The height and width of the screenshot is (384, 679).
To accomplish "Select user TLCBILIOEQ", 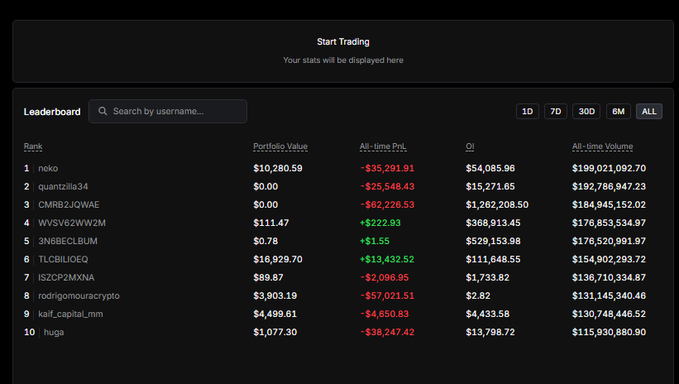I will tap(63, 259).
